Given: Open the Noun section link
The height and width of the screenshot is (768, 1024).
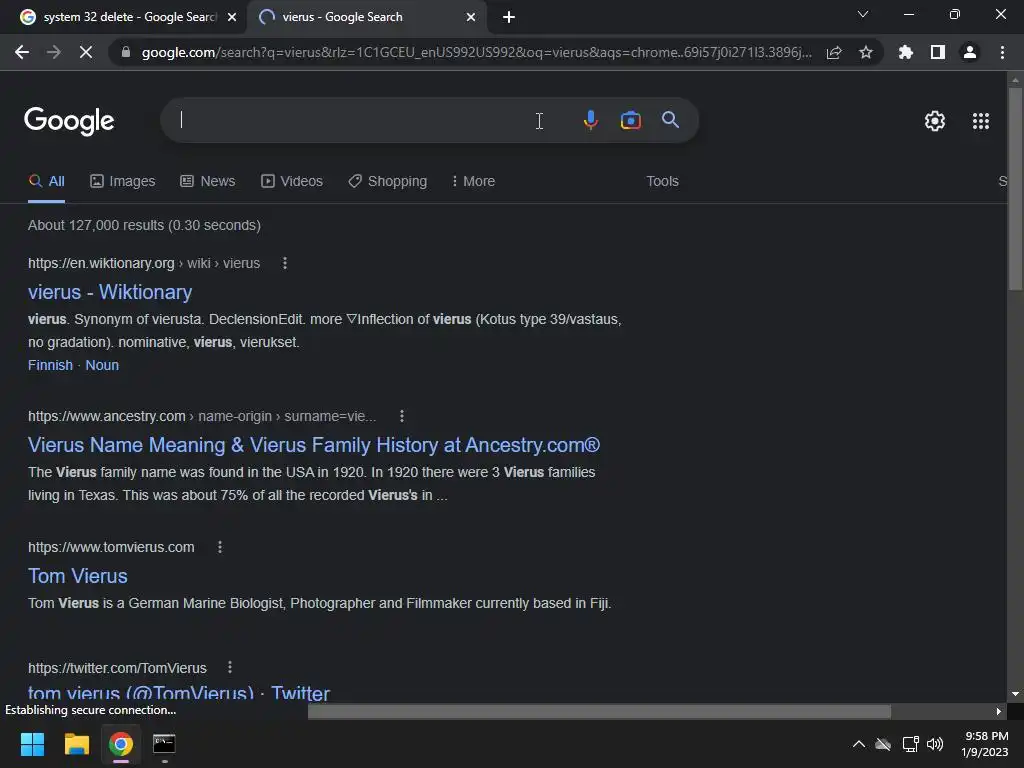Looking at the screenshot, I should pos(102,365).
